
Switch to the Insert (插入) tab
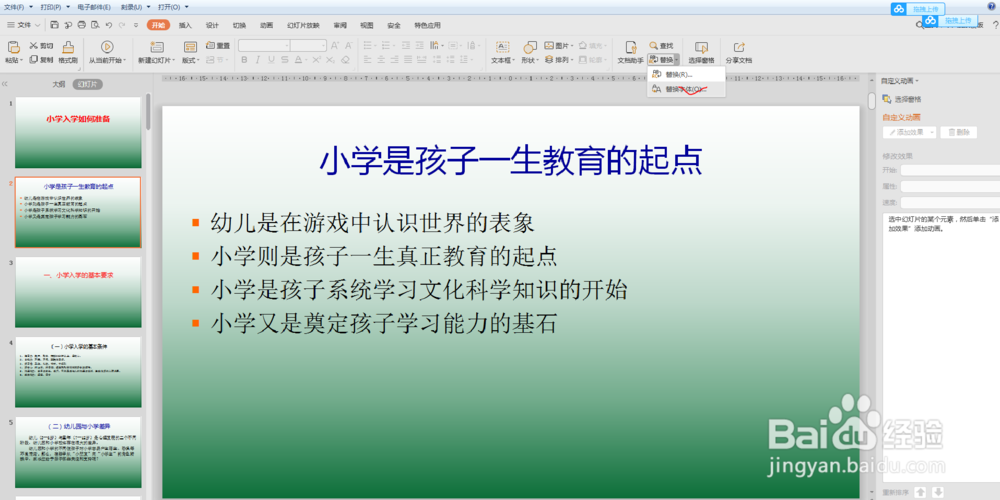point(185,26)
